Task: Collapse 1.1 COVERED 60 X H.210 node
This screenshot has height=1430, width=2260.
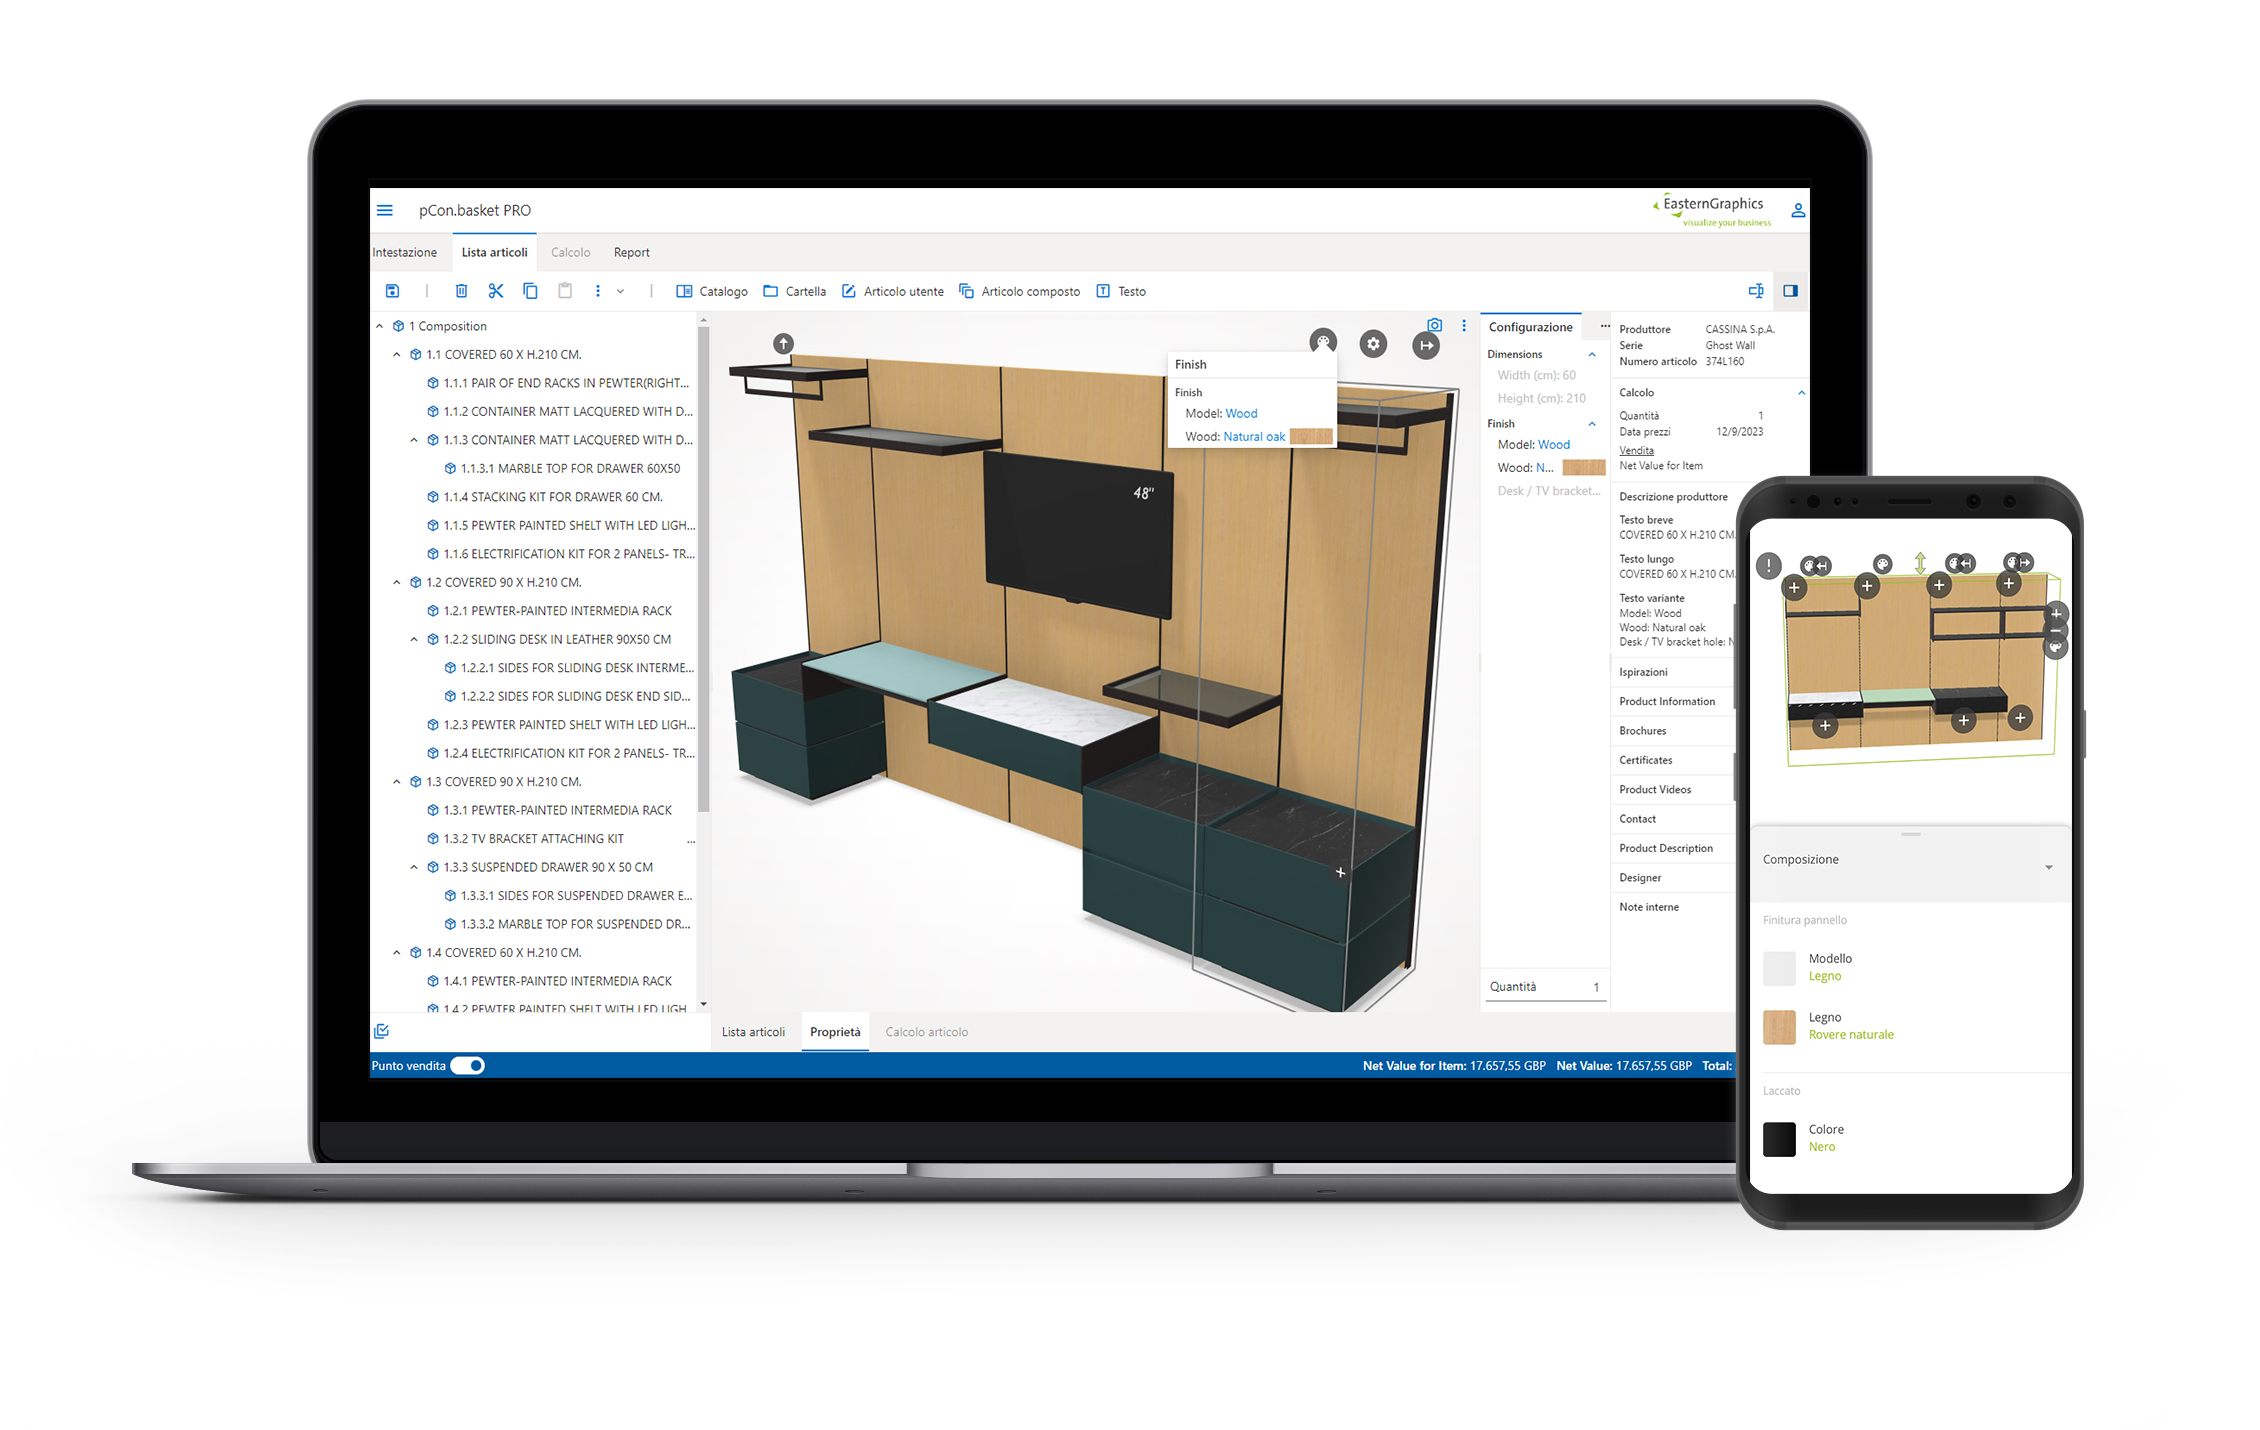Action: [397, 354]
